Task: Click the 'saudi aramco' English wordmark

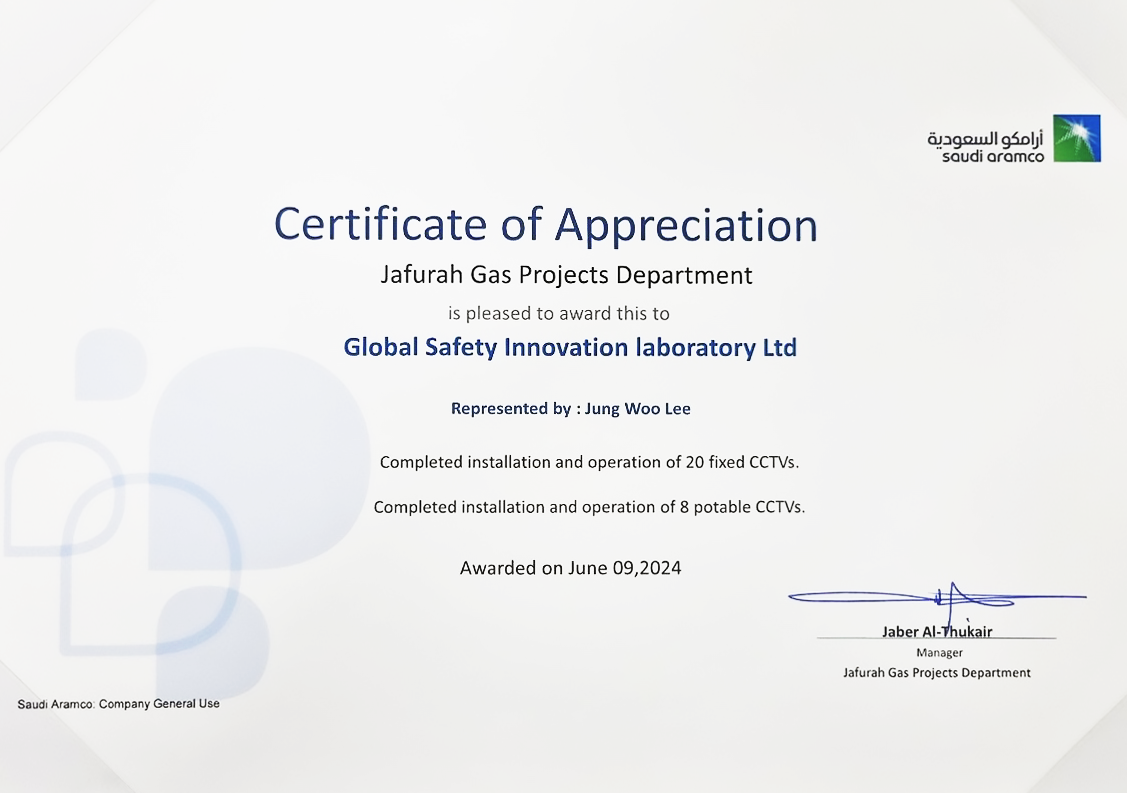Action: 993,156
